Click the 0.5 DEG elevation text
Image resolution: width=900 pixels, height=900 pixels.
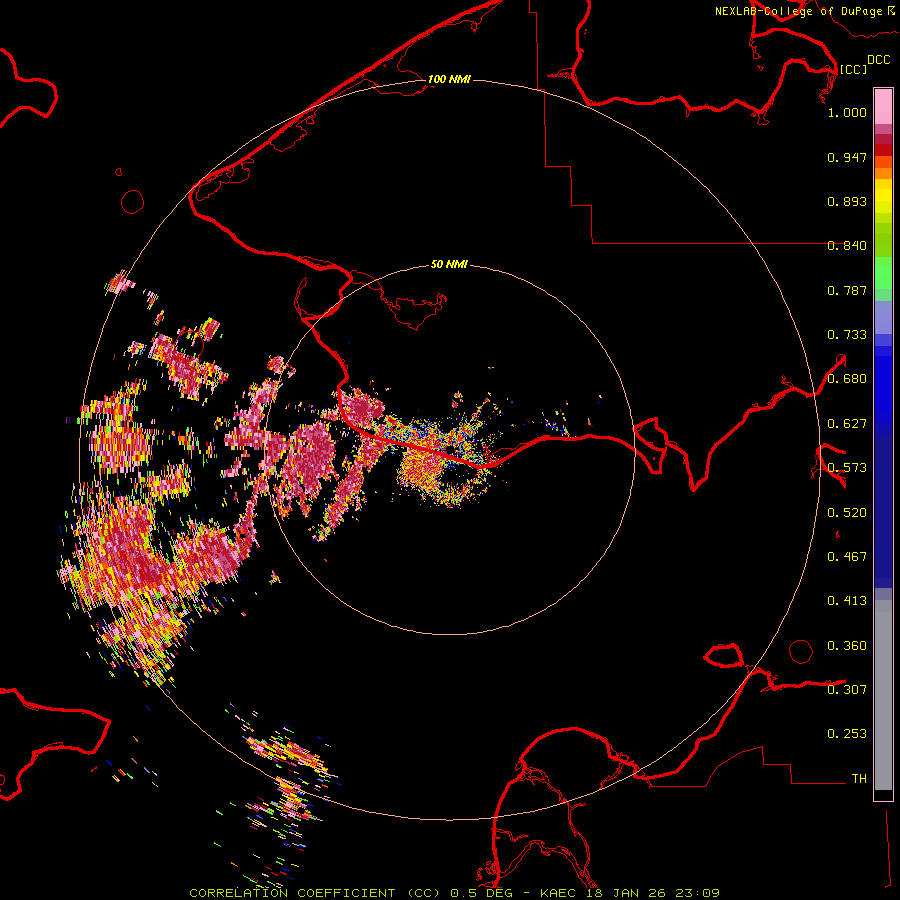483,893
